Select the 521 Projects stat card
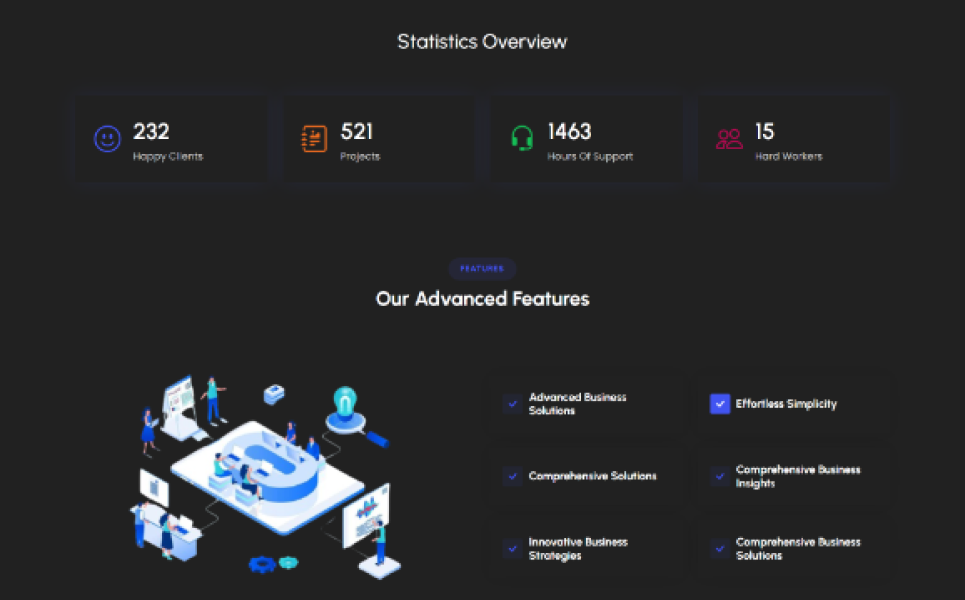965x600 pixels. (x=380, y=139)
